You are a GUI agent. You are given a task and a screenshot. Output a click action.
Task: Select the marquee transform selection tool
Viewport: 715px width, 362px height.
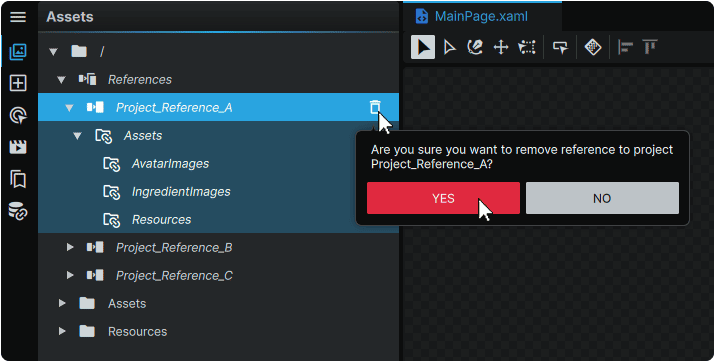tap(527, 47)
